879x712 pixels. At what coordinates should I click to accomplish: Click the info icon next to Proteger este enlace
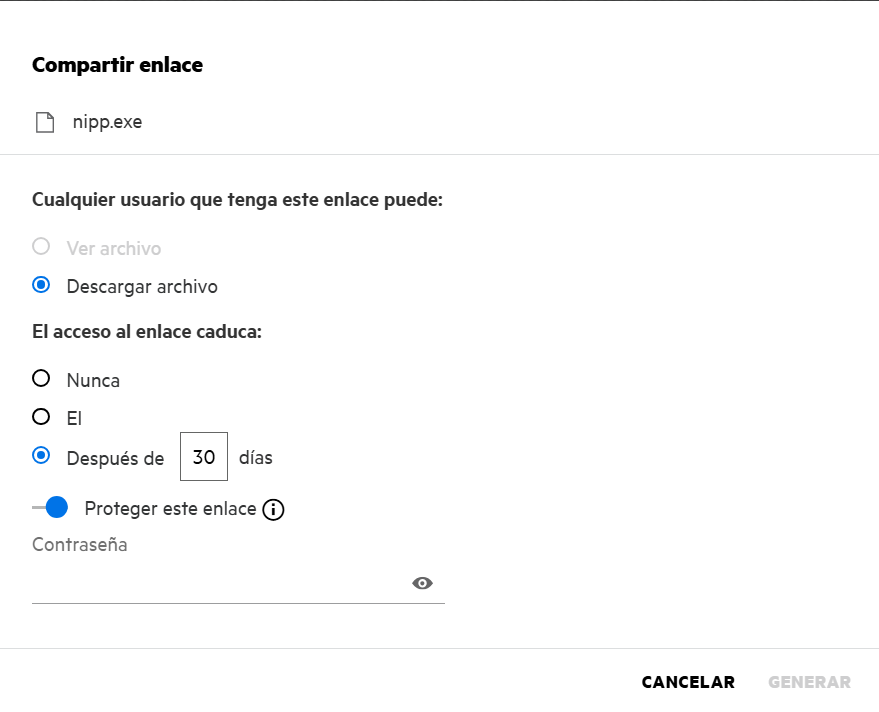(x=273, y=510)
